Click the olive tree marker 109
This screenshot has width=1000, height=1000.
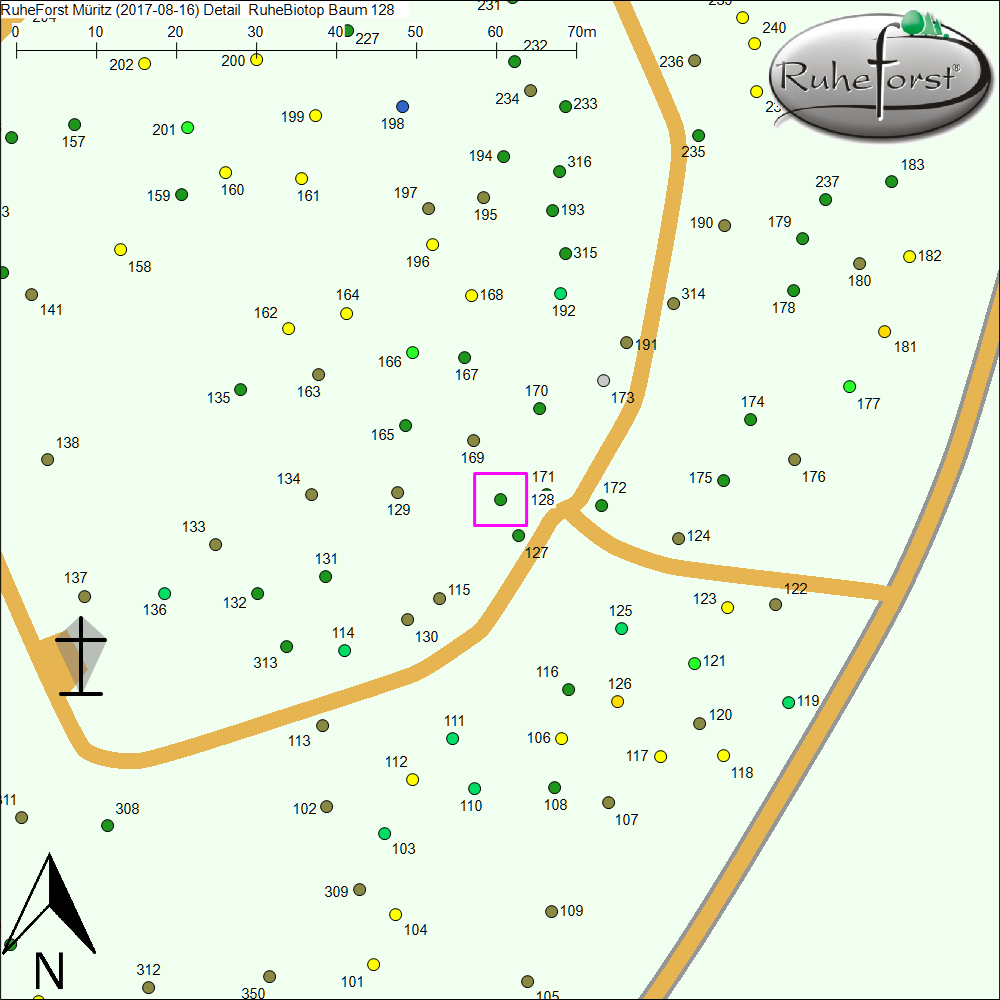tap(551, 912)
